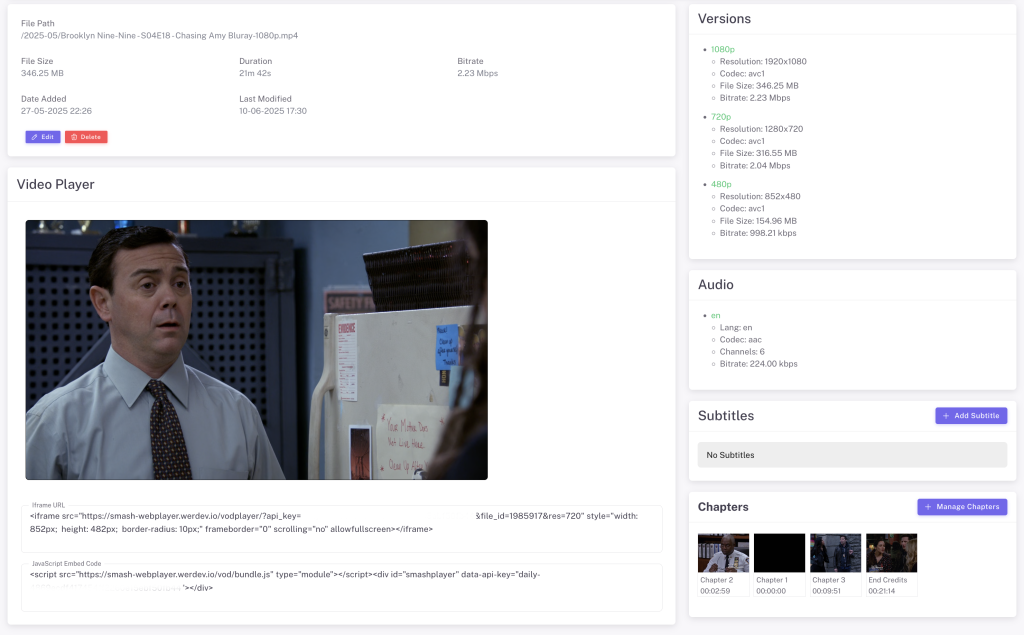Click the JavaScript Embed Code field
Viewport: 1024px width, 635px height.
(x=342, y=587)
